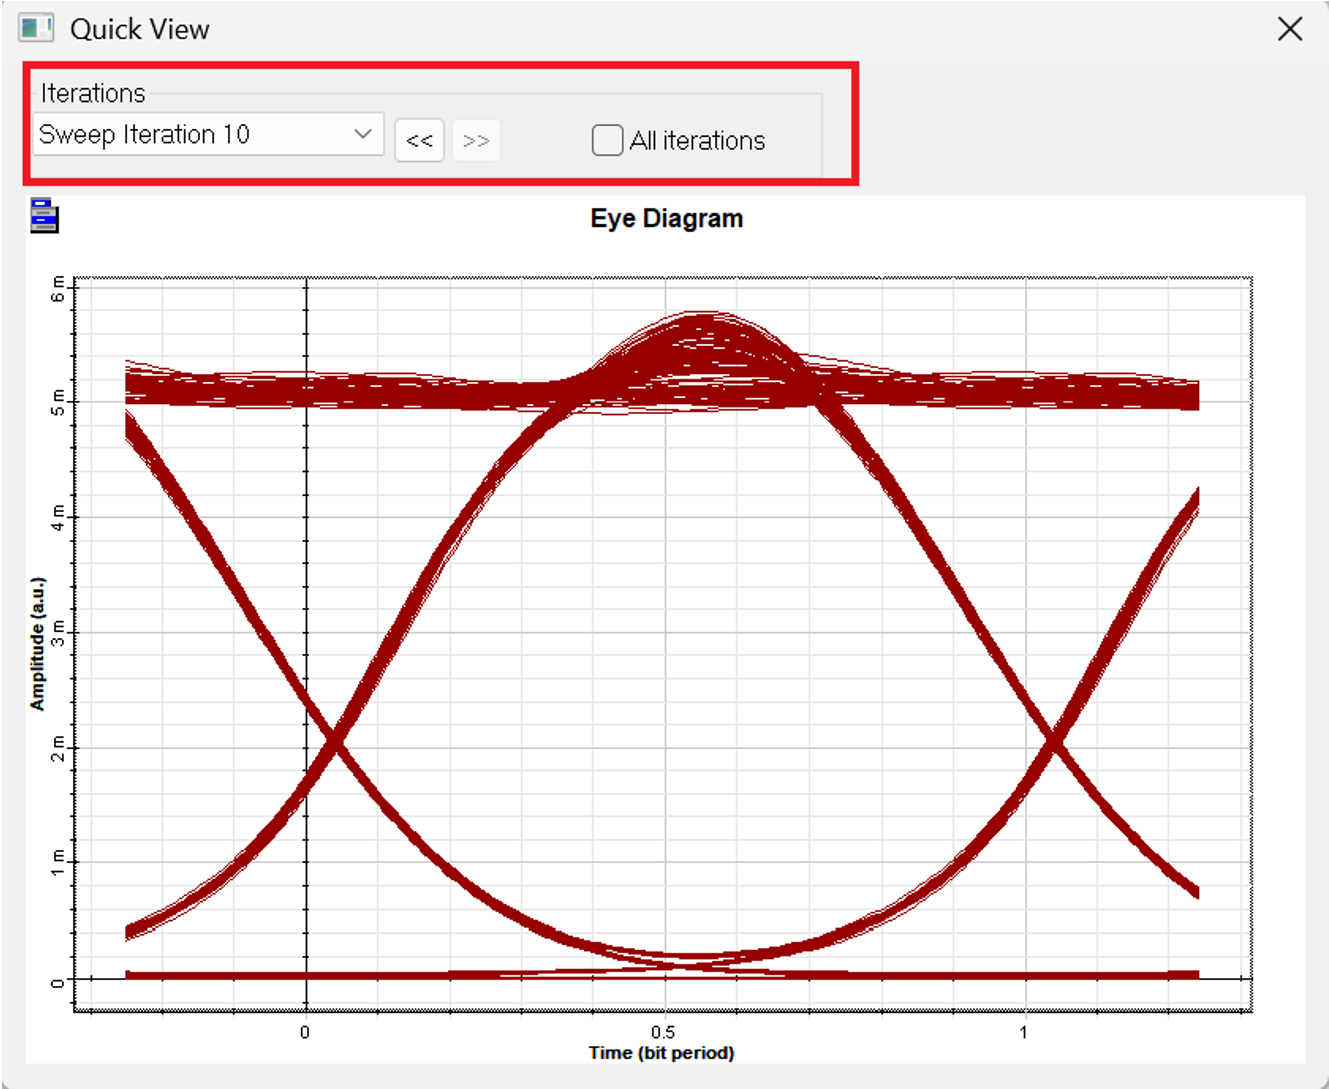Open the Sweep Iteration 10 dropdown

(208, 134)
